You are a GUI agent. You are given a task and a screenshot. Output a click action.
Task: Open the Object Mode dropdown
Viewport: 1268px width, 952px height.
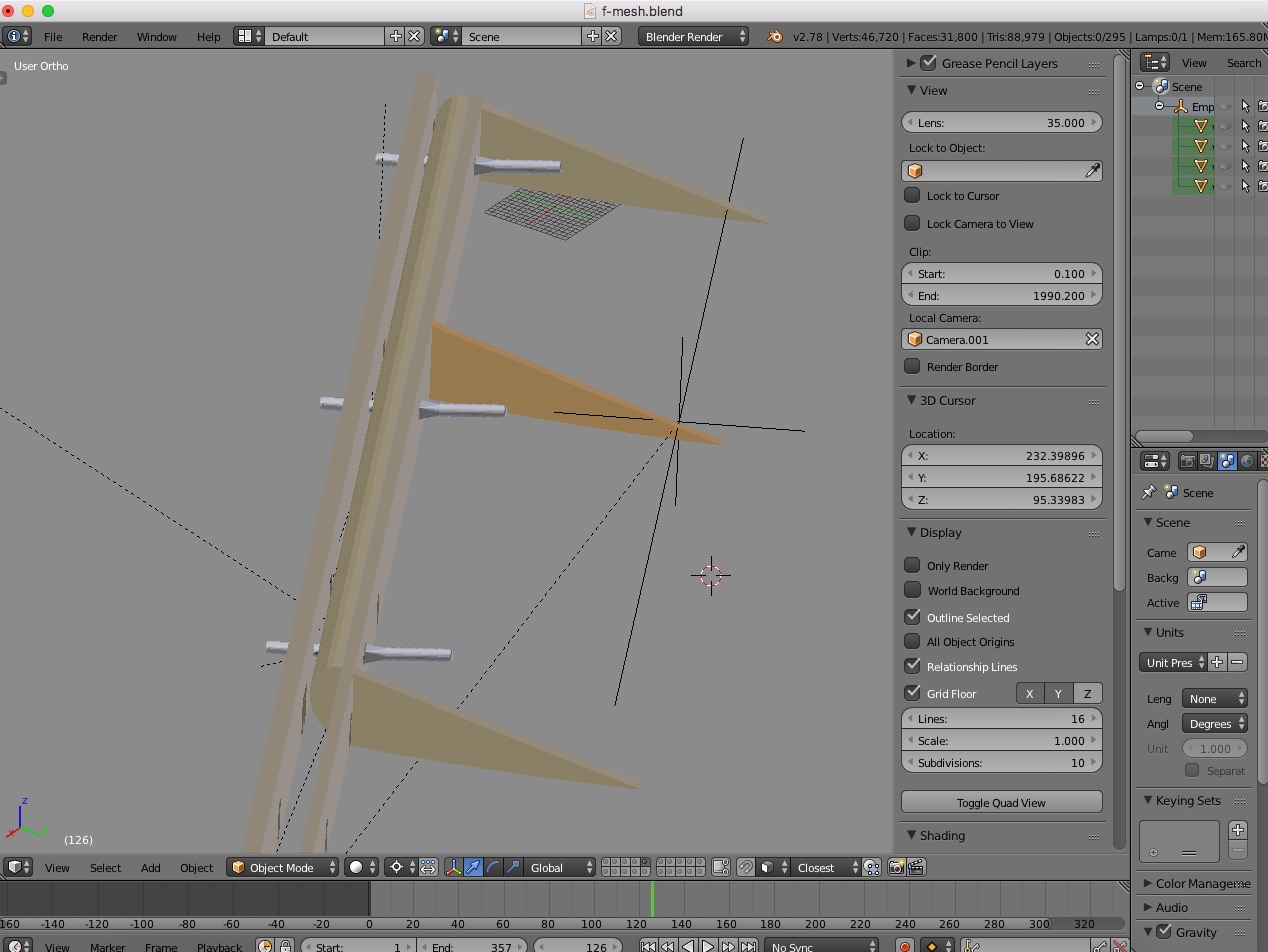coord(283,867)
